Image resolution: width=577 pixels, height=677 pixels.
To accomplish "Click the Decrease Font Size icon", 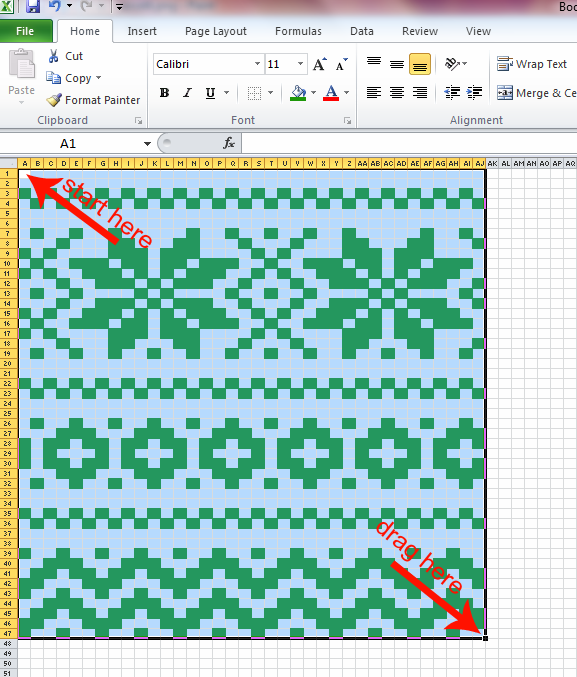I will tap(342, 64).
